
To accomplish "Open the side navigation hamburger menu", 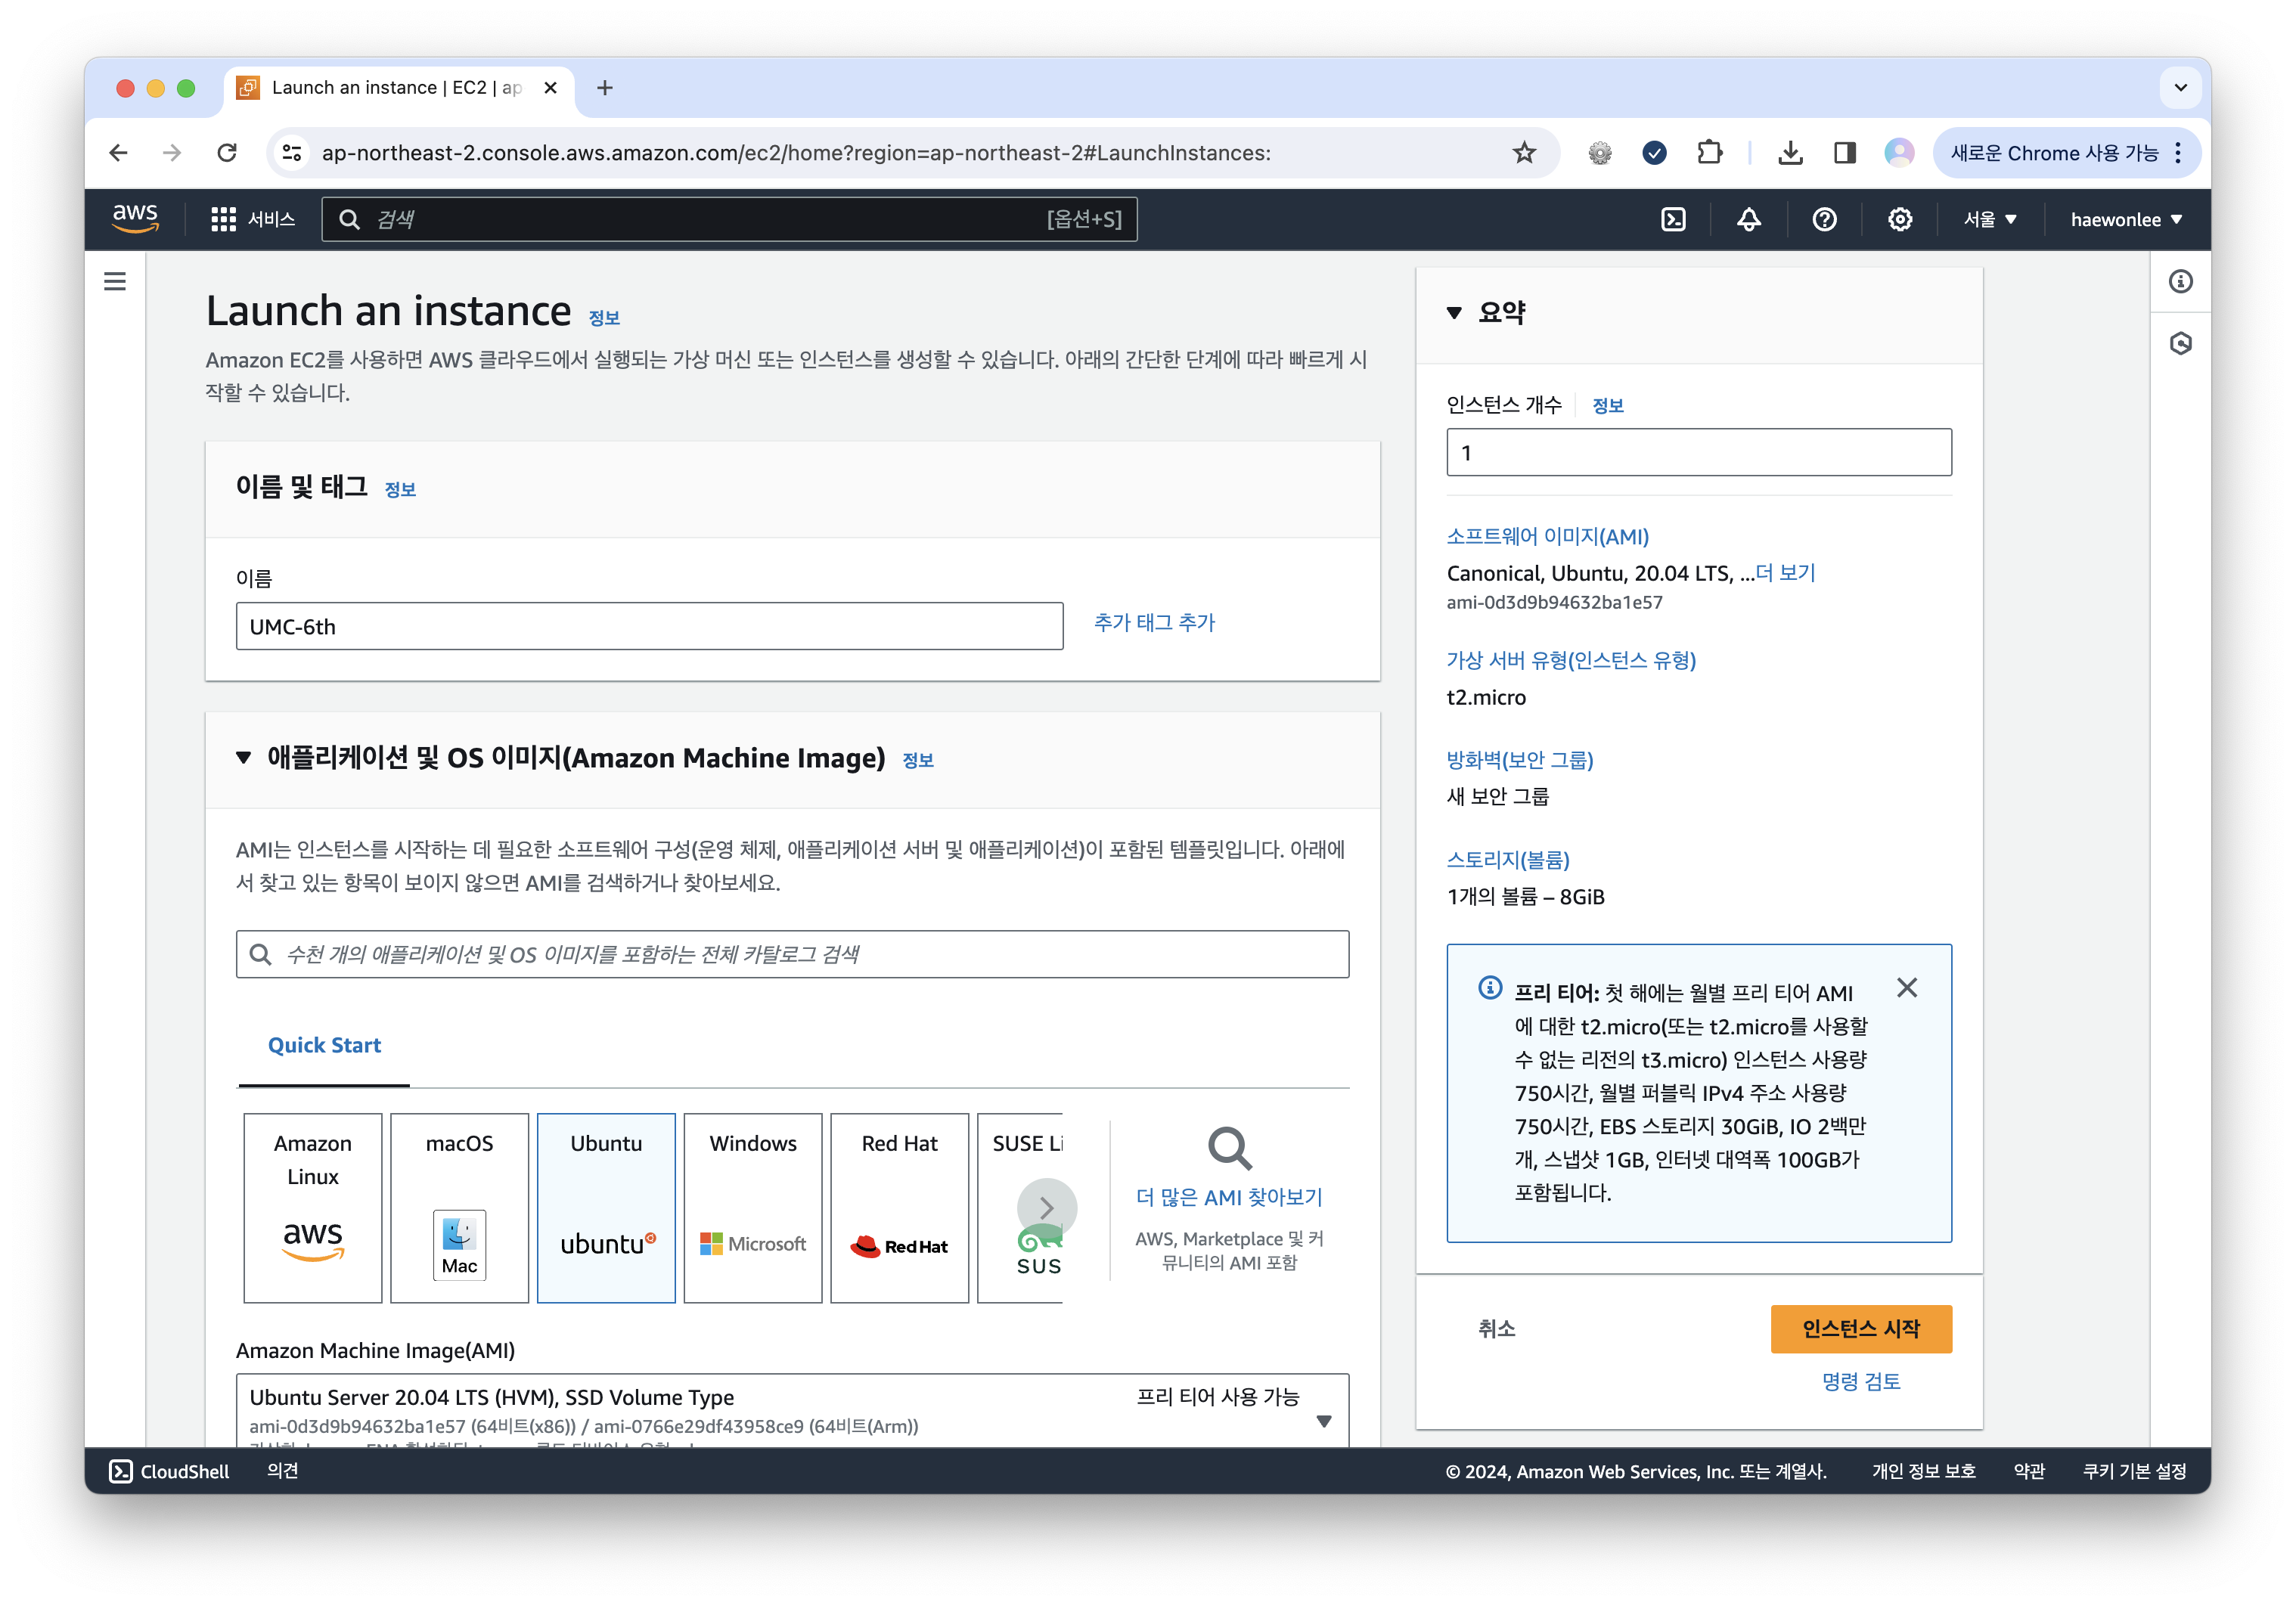I will point(115,281).
